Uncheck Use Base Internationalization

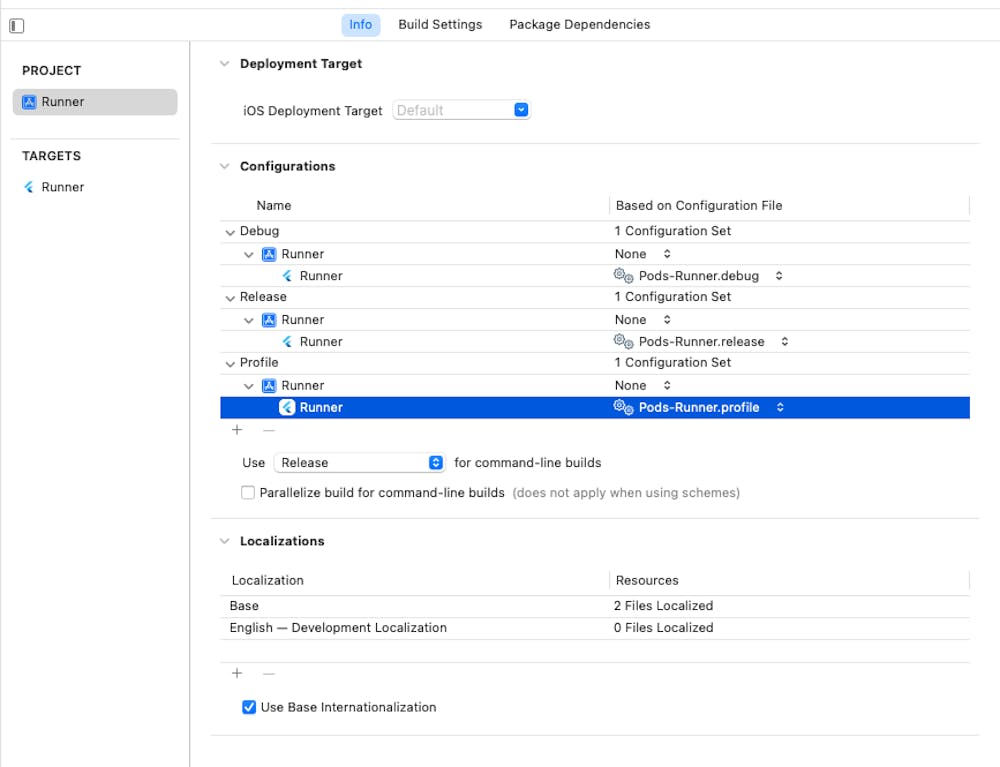click(x=249, y=707)
